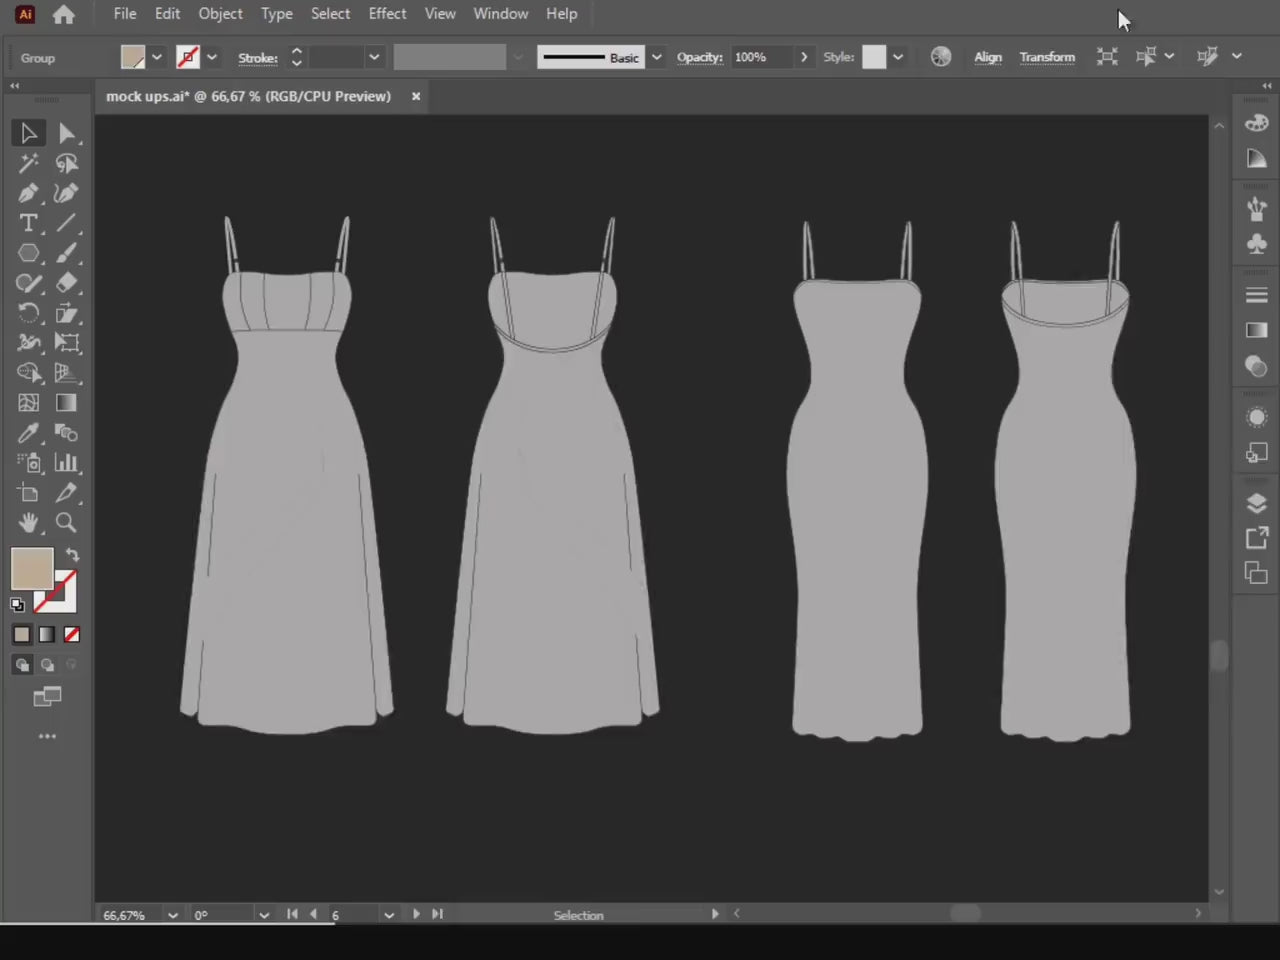Pick the Zoom tool
Image resolution: width=1280 pixels, height=960 pixels.
click(x=66, y=523)
